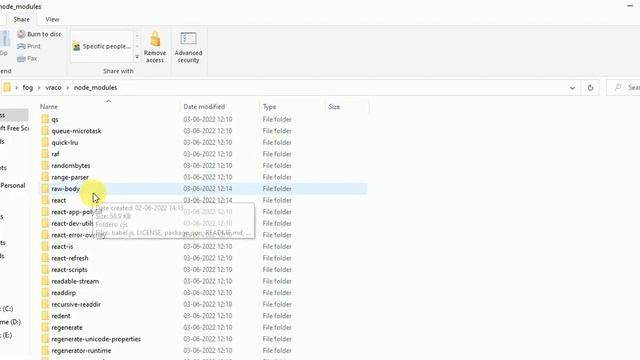Screen dimensions: 640x360
Task: Click the regenerate-unicode-properties folder name
Action: click(x=96, y=339)
